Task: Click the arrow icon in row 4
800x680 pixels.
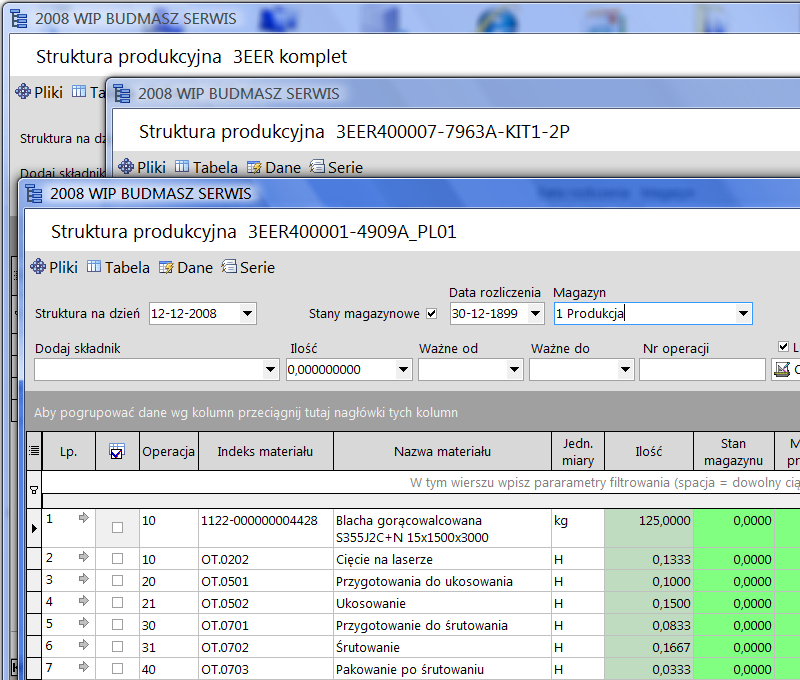Action: pos(84,600)
